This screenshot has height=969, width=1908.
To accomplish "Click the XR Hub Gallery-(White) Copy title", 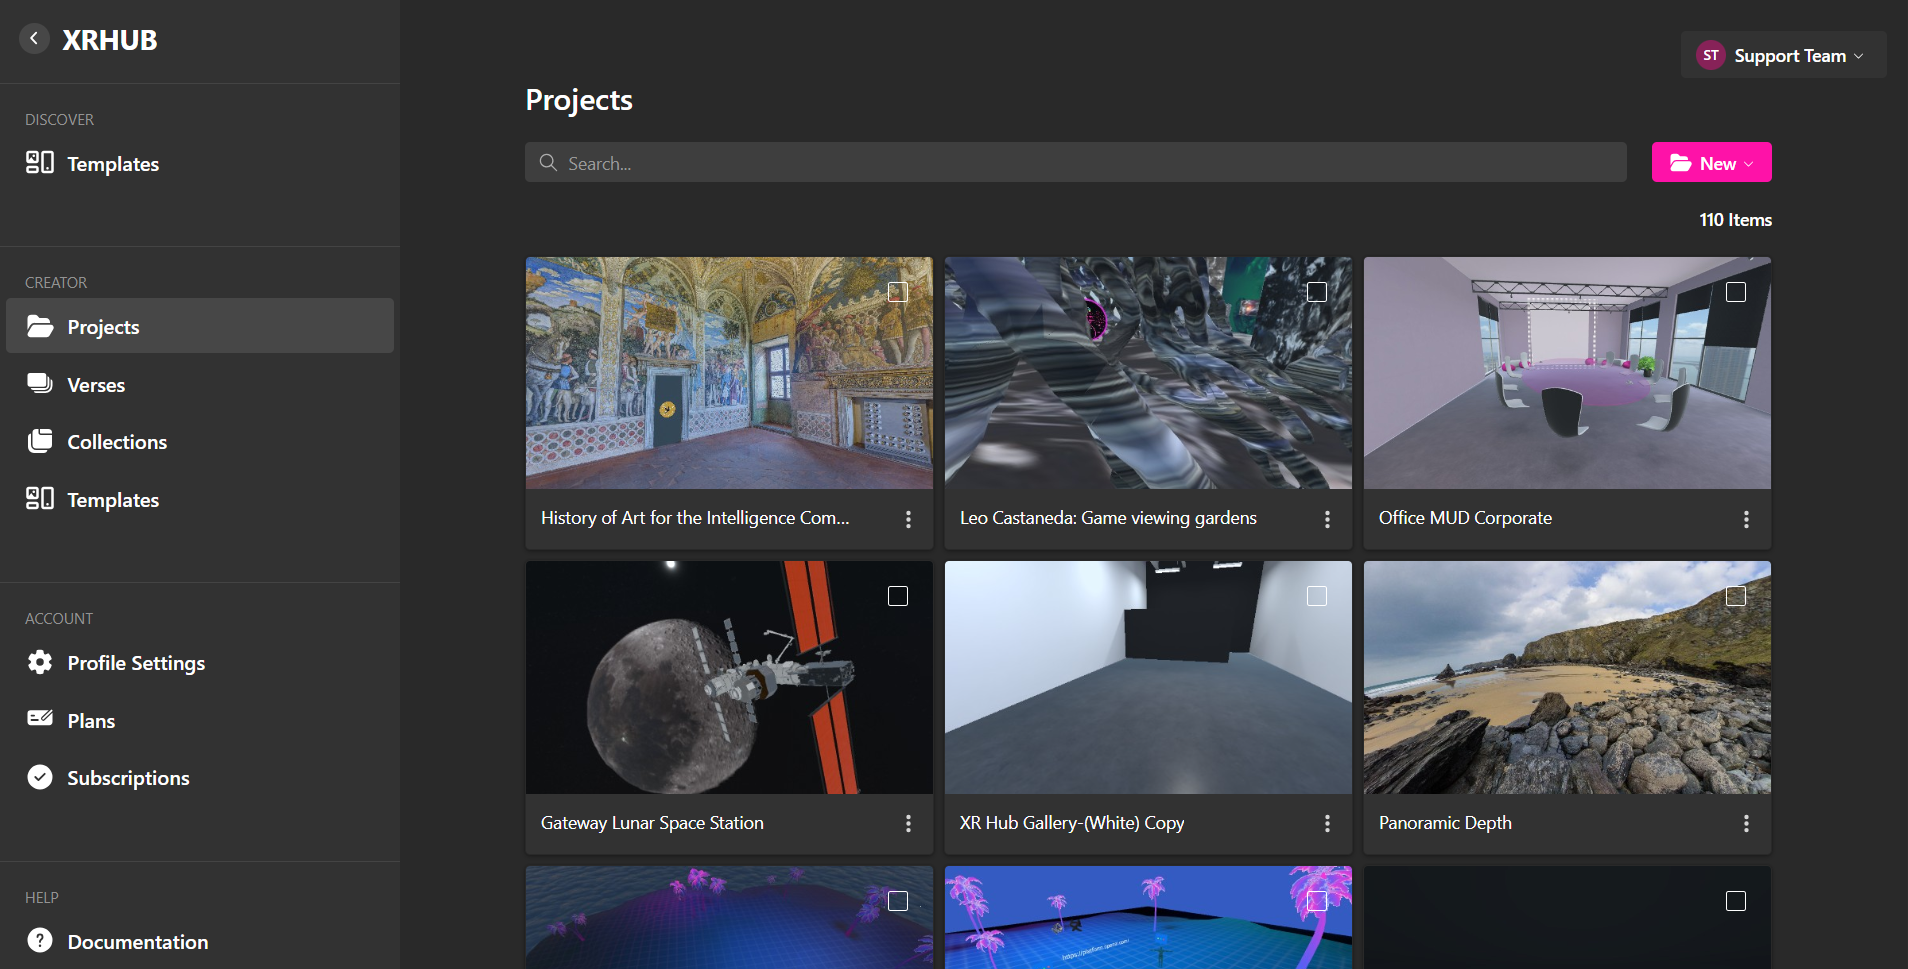I will click(1072, 823).
